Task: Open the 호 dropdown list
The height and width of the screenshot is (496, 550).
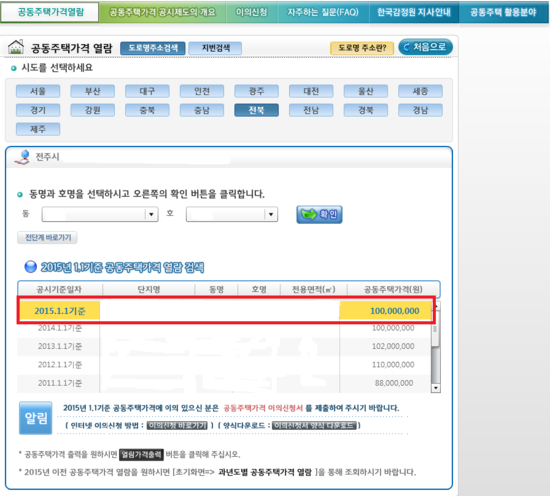Action: [232, 214]
